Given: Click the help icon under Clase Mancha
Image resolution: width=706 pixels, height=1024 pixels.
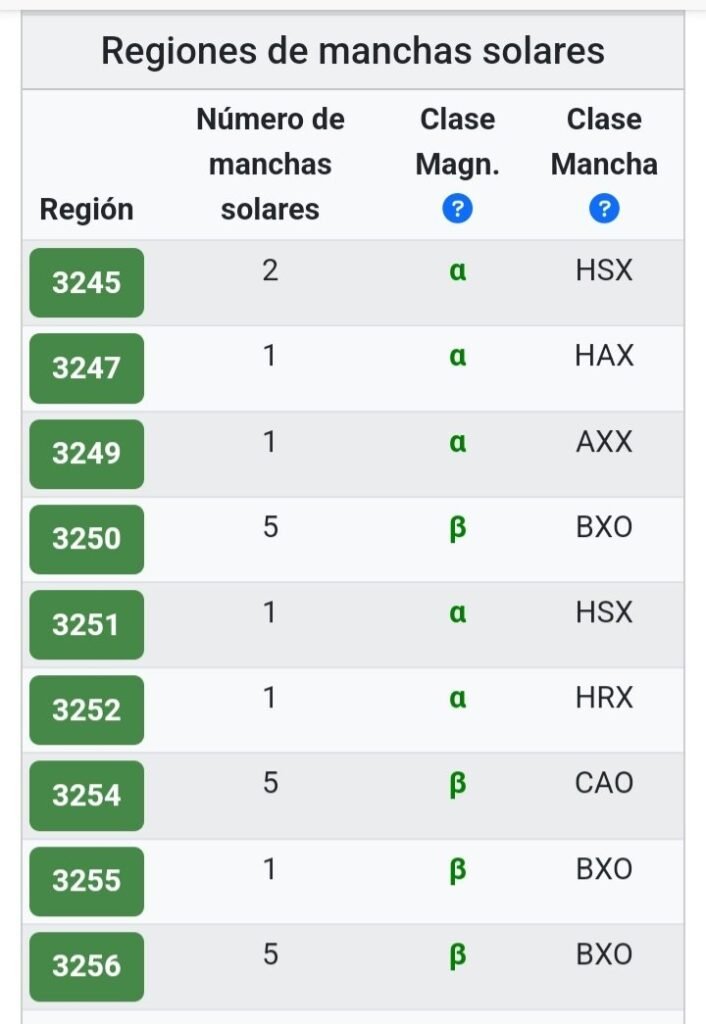Looking at the screenshot, I should coord(604,209).
